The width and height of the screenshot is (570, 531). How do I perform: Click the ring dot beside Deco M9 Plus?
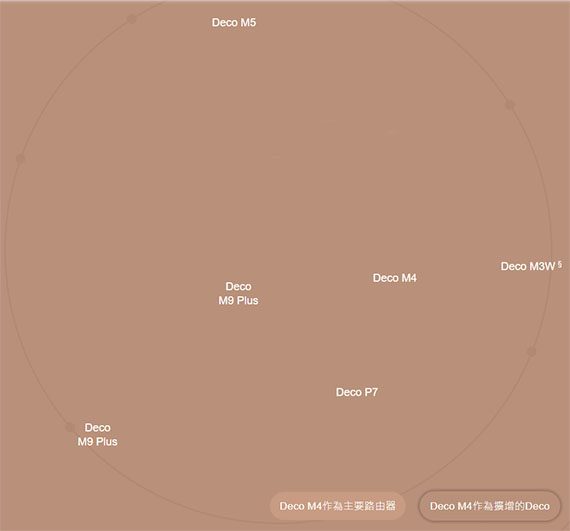pyautogui.click(x=70, y=427)
